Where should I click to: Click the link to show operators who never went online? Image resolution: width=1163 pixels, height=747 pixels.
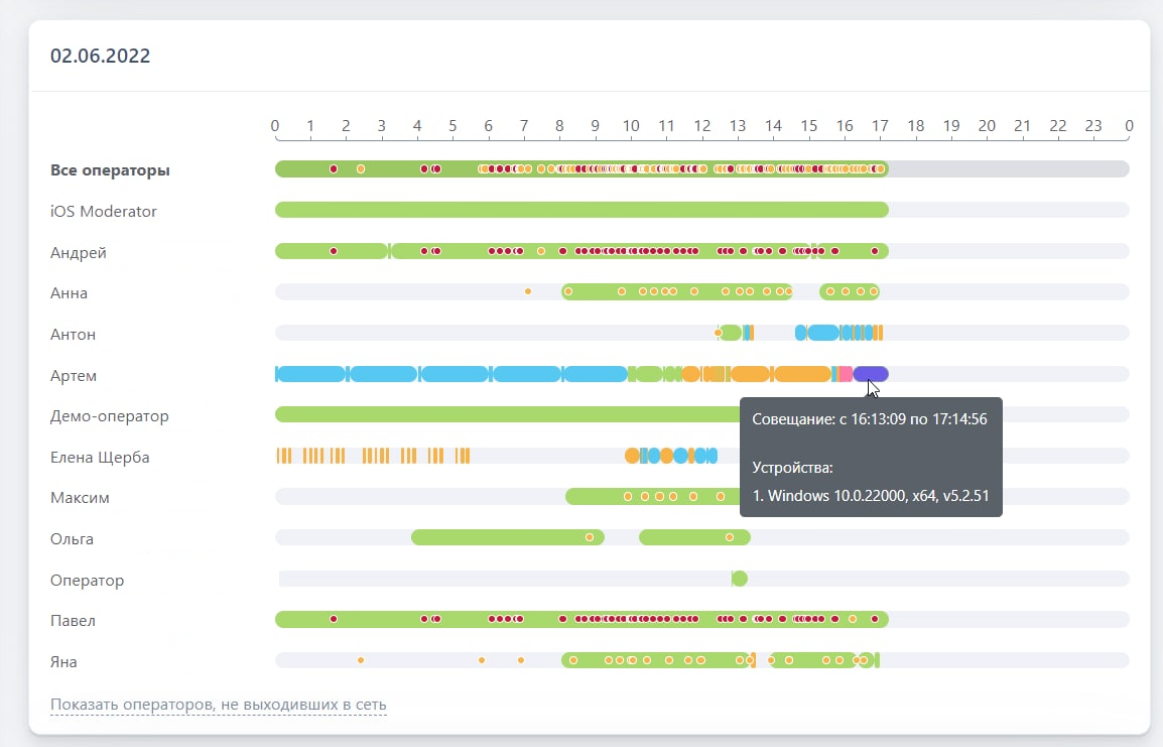(218, 705)
